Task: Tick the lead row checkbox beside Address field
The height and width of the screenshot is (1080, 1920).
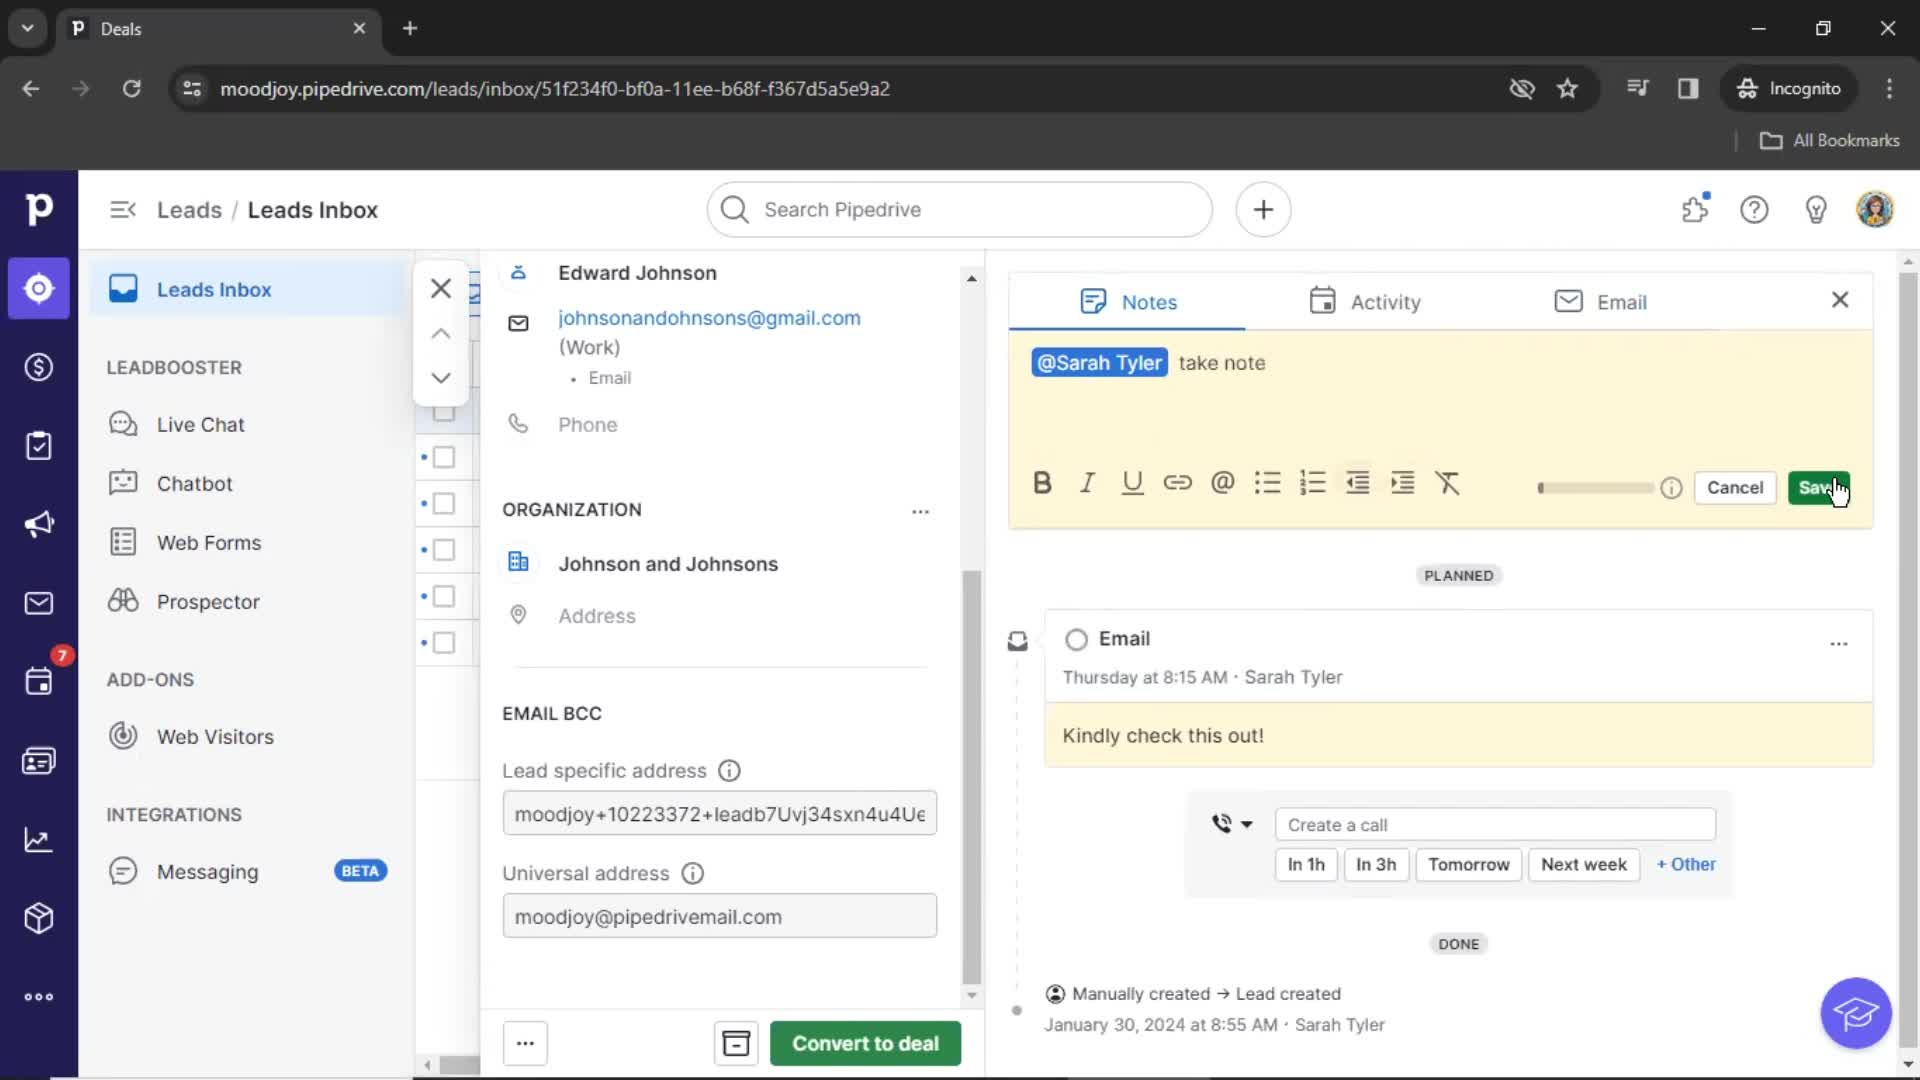Action: (x=444, y=597)
